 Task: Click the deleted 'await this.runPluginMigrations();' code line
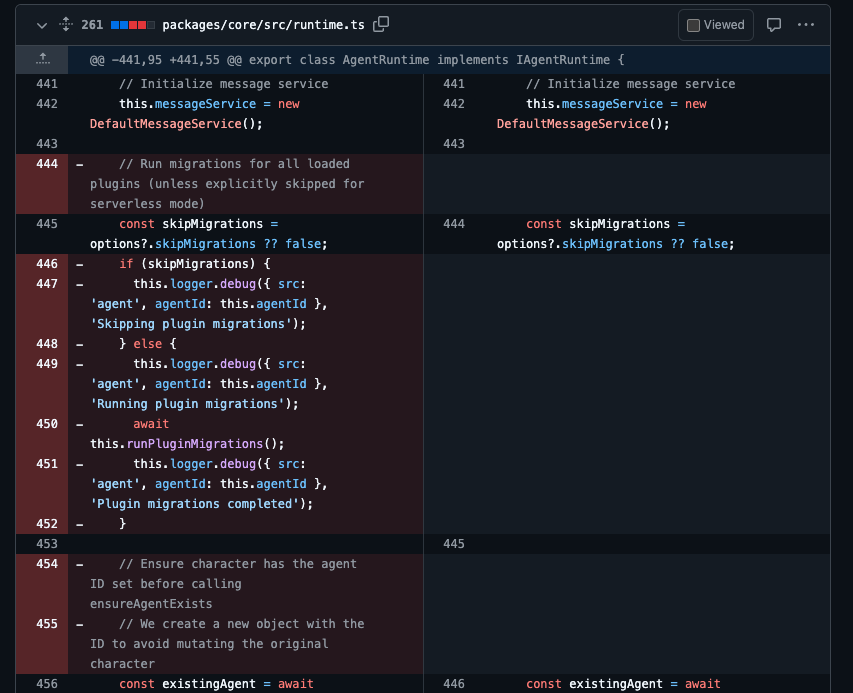click(x=187, y=444)
